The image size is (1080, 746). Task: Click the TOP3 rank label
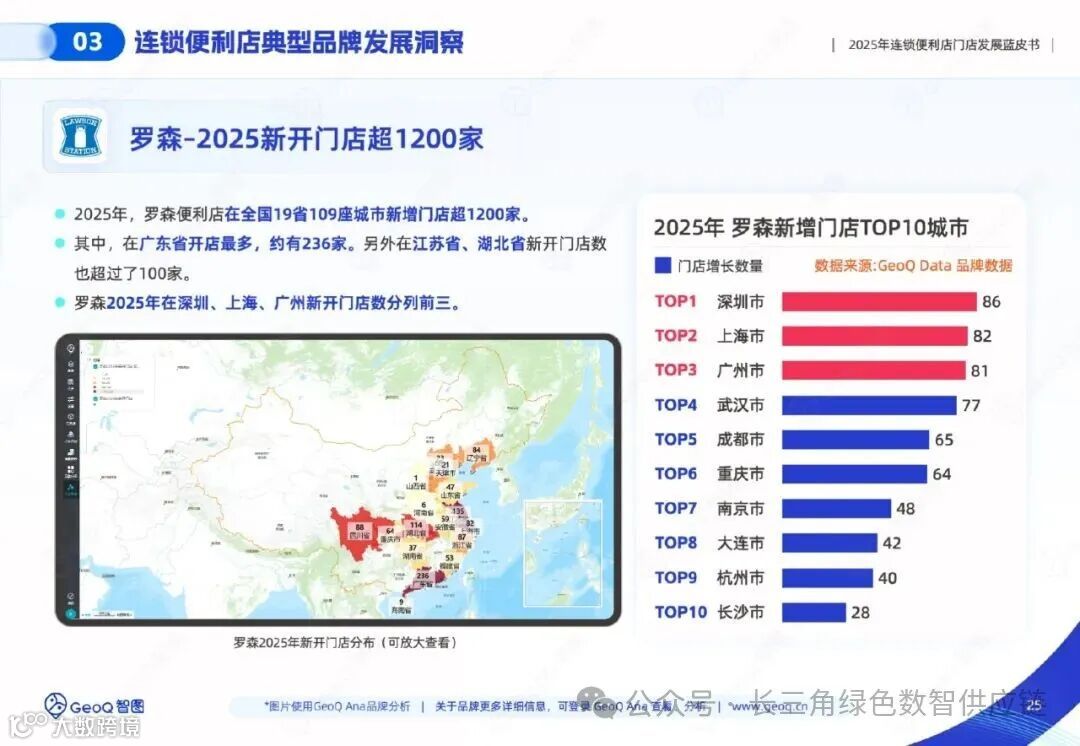tap(676, 370)
